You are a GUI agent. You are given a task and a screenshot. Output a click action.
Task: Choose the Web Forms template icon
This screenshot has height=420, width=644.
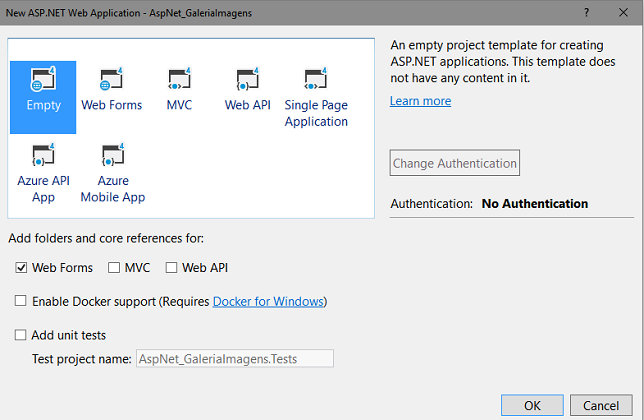point(111,80)
